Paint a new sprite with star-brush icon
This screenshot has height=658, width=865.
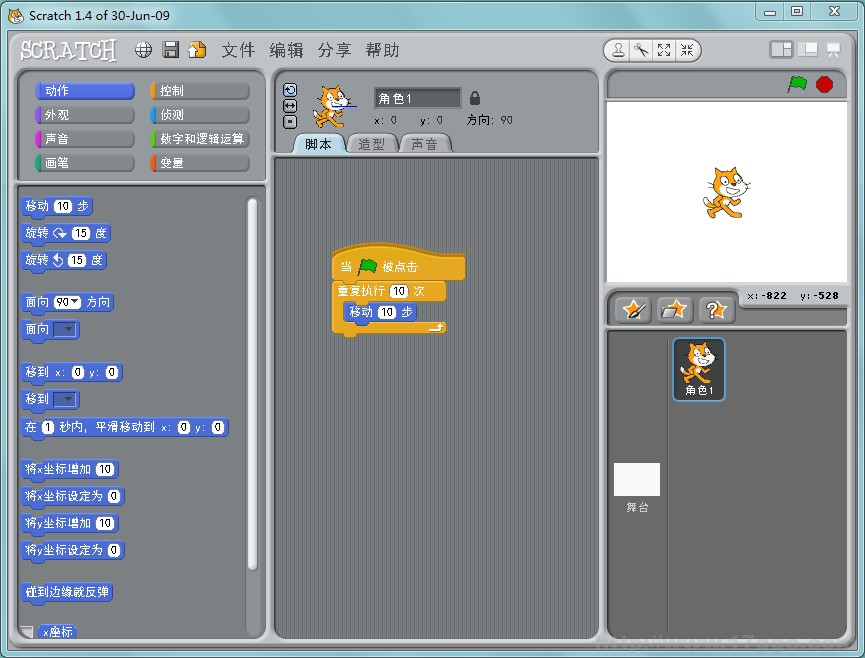click(x=632, y=310)
